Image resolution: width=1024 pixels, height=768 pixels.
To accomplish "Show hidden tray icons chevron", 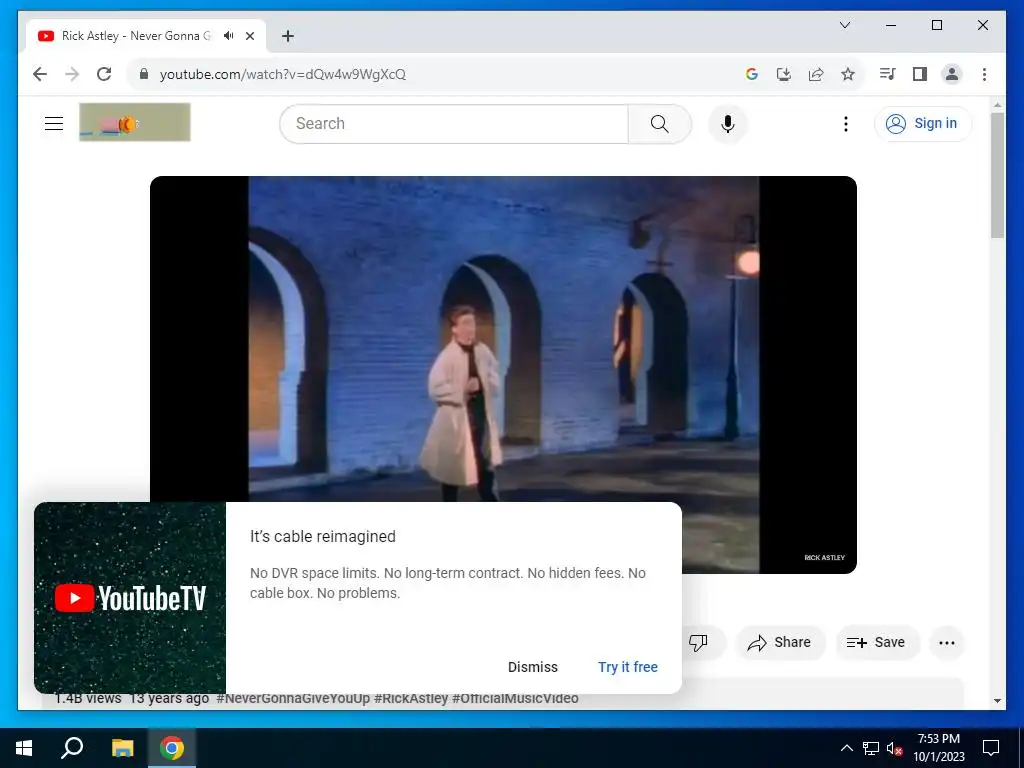I will click(x=846, y=748).
